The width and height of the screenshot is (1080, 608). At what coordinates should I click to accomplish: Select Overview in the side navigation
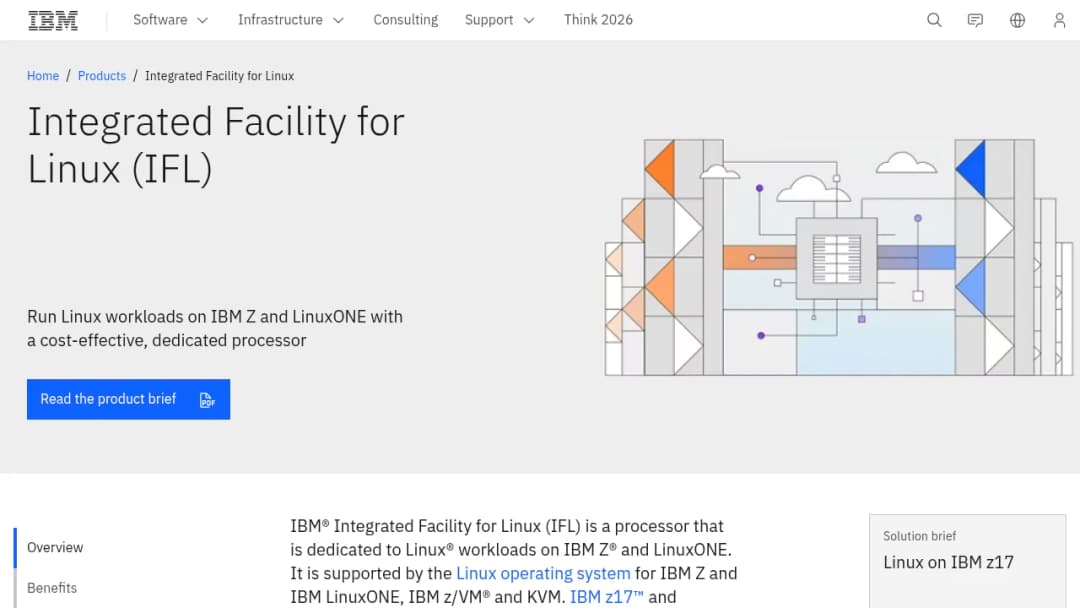[x=55, y=547]
